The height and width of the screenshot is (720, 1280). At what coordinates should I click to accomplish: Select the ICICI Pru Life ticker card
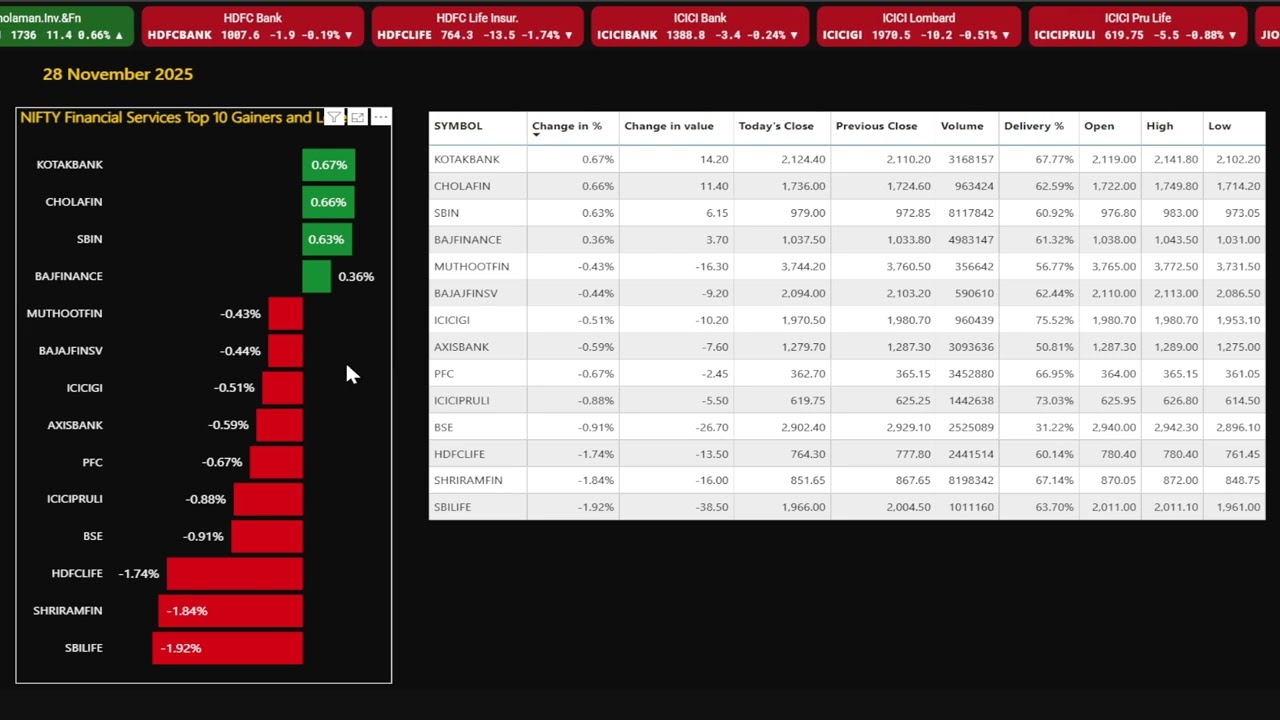click(x=1138, y=27)
